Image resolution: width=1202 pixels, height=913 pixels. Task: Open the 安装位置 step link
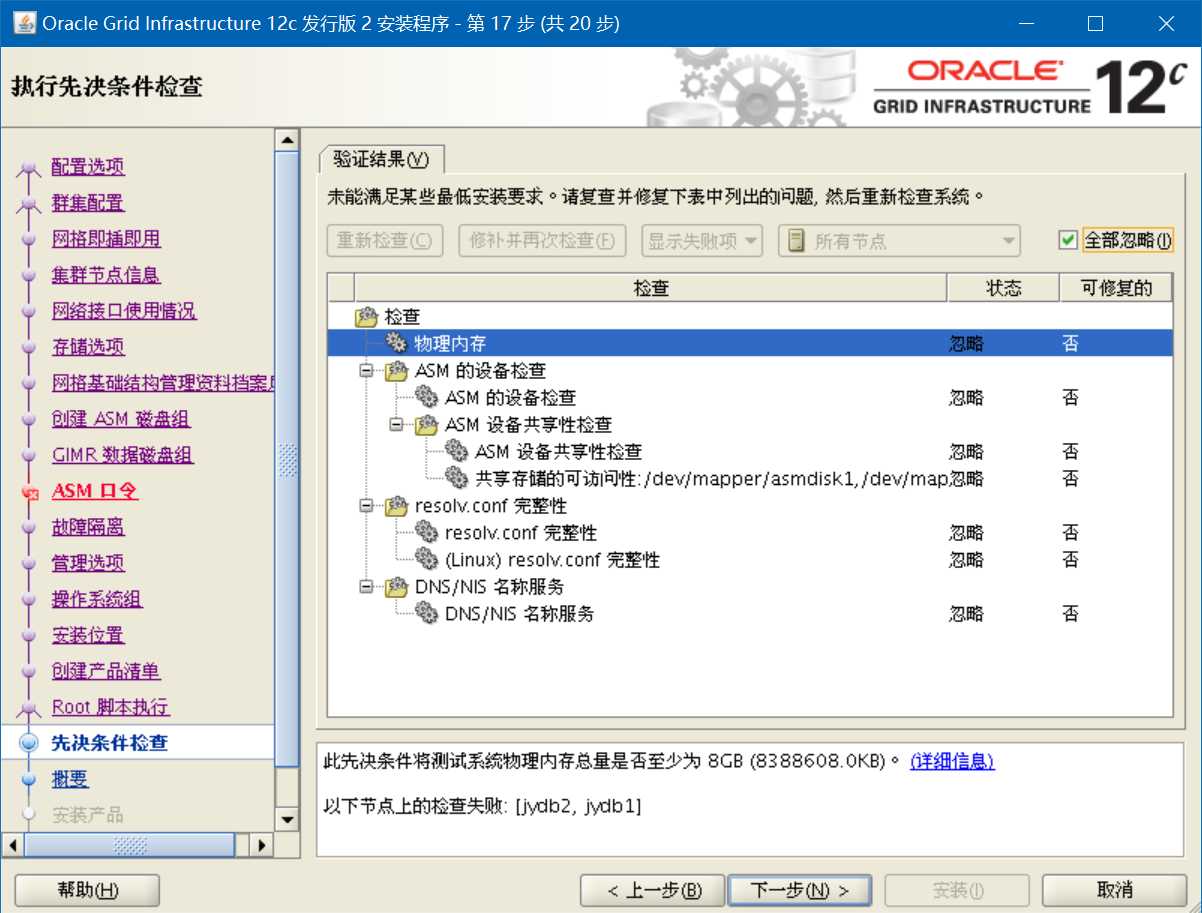[88, 635]
